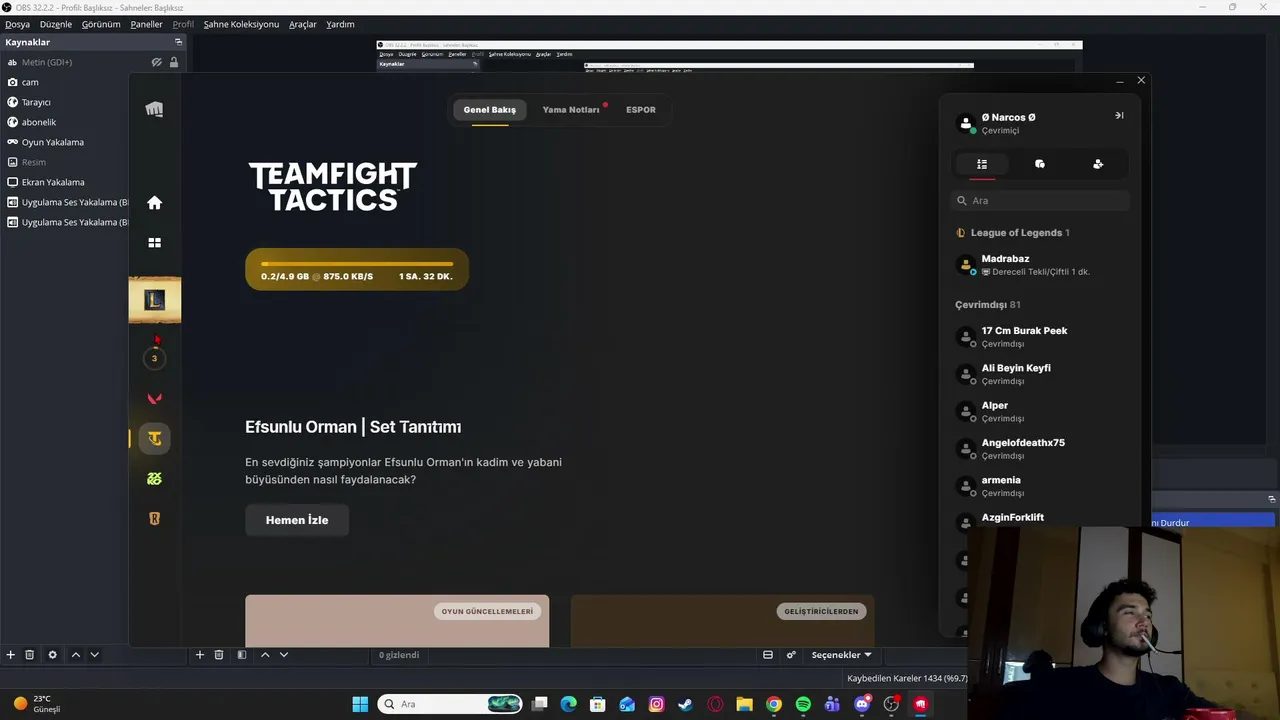Click the OYUN GÜNCELLEMELERİ news card
Screen dimensions: 1280x720
tap(397, 621)
